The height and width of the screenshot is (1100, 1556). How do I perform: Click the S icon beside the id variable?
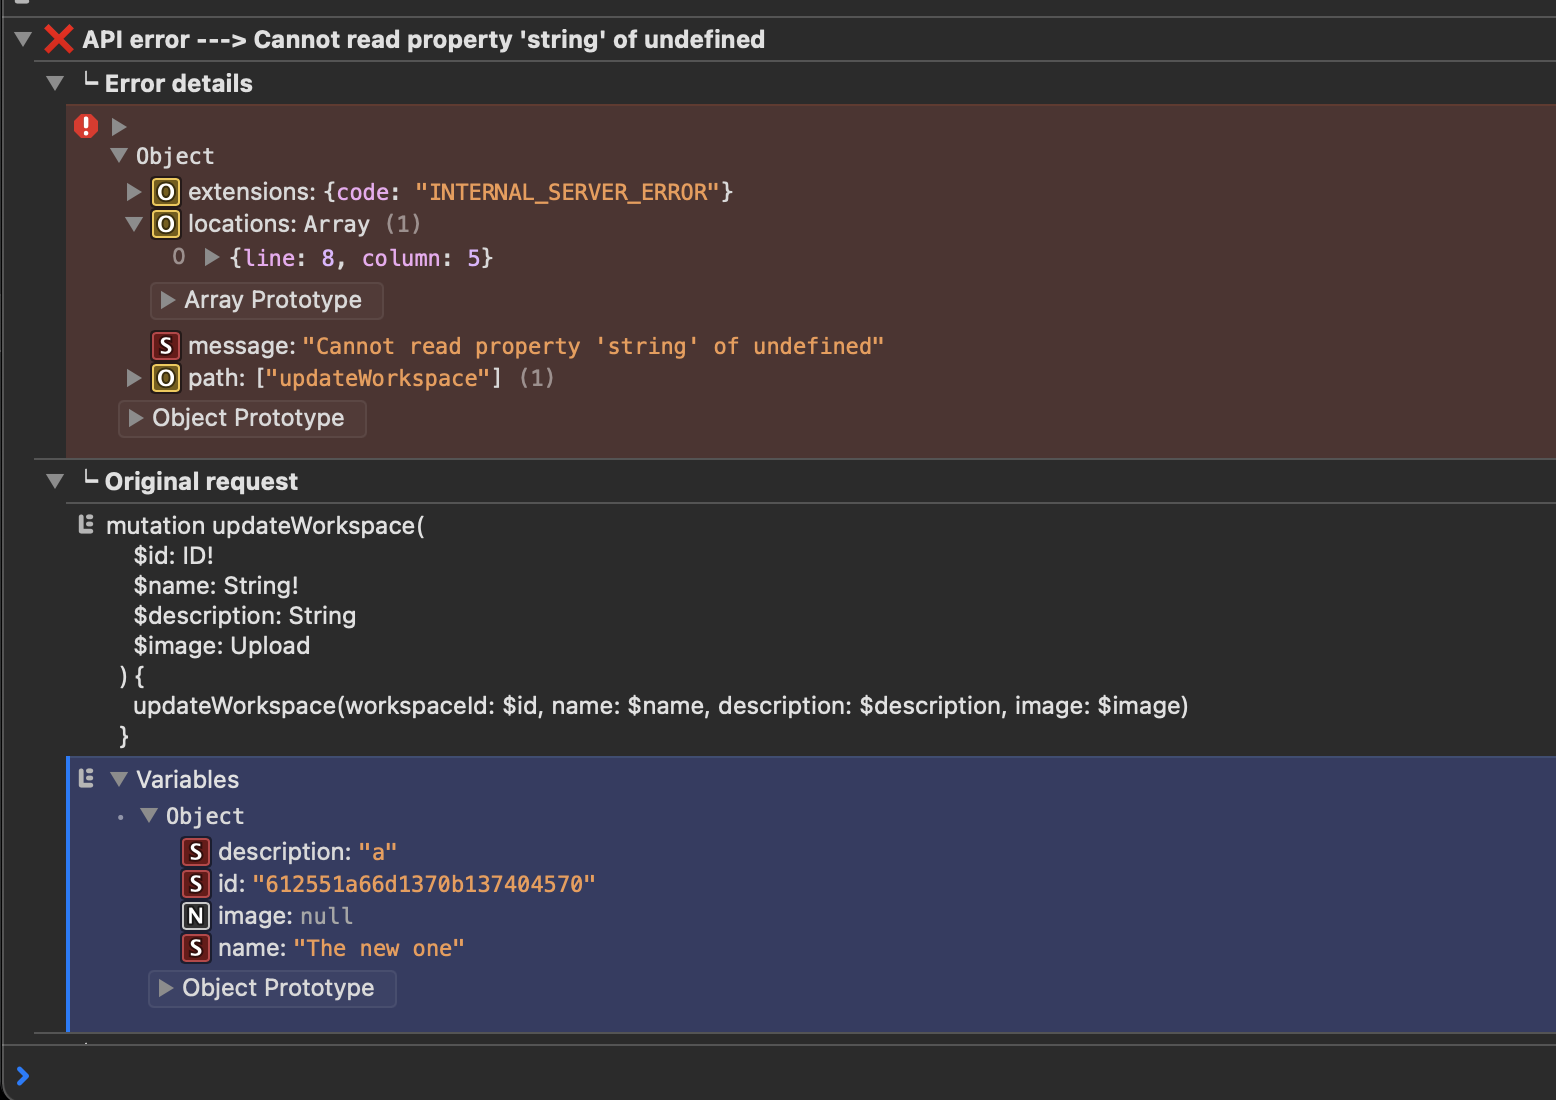(x=196, y=883)
